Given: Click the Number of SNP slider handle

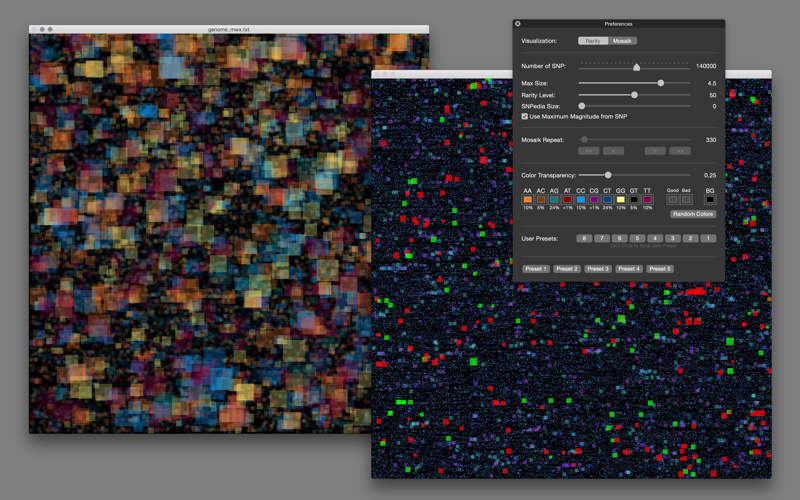Looking at the screenshot, I should tap(636, 67).
